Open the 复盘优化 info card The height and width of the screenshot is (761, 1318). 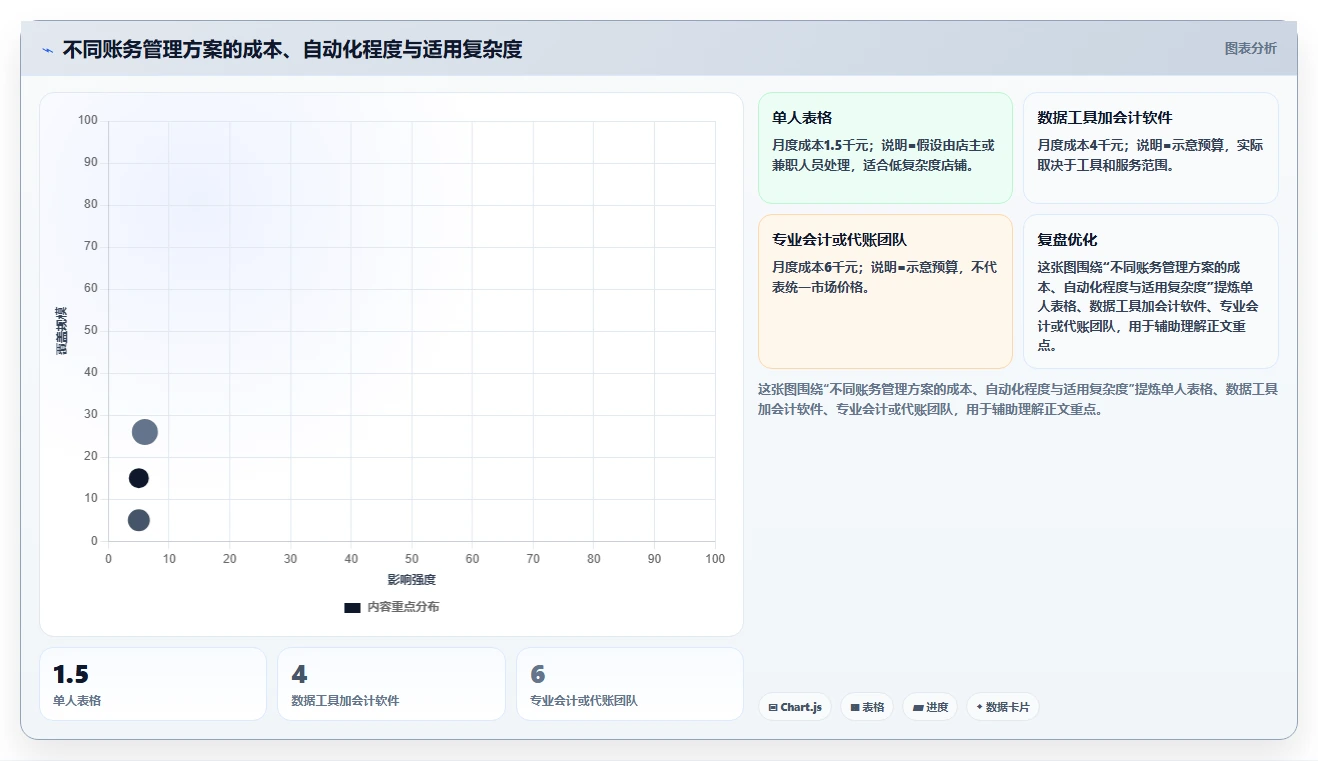tap(1150, 291)
